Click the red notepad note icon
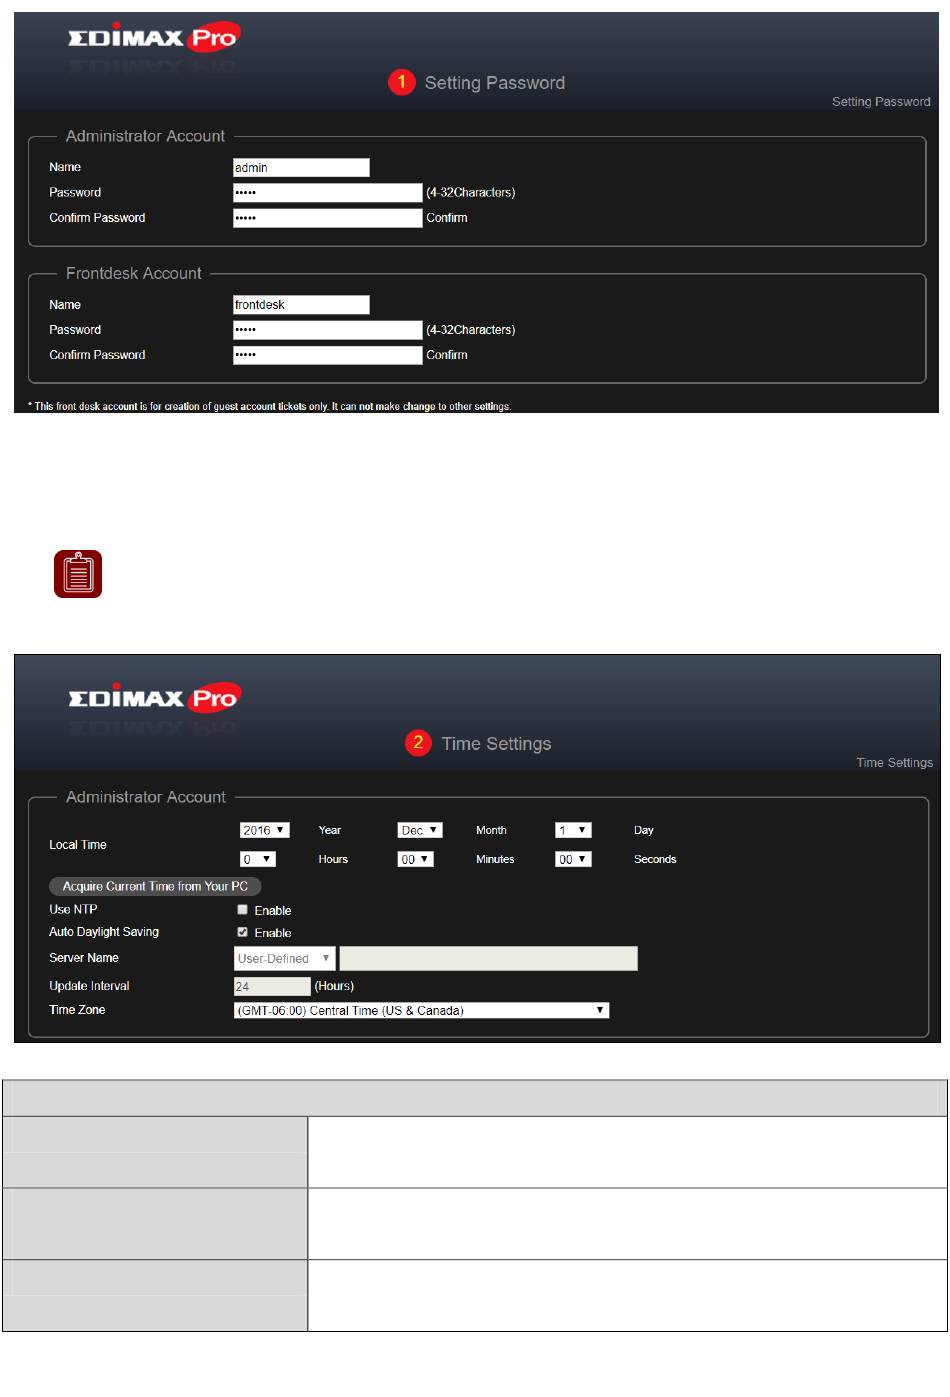950x1397 pixels. (78, 574)
